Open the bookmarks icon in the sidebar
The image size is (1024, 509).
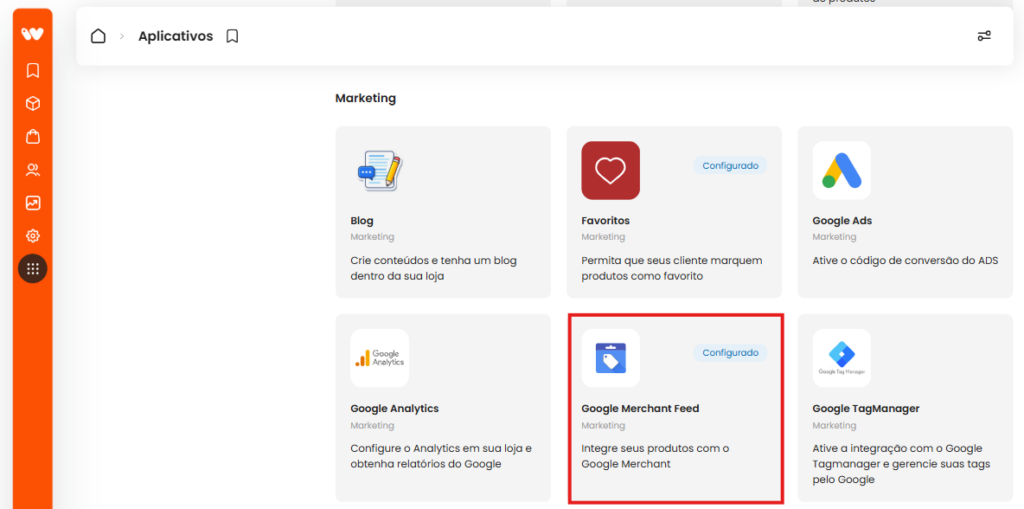[x=33, y=70]
